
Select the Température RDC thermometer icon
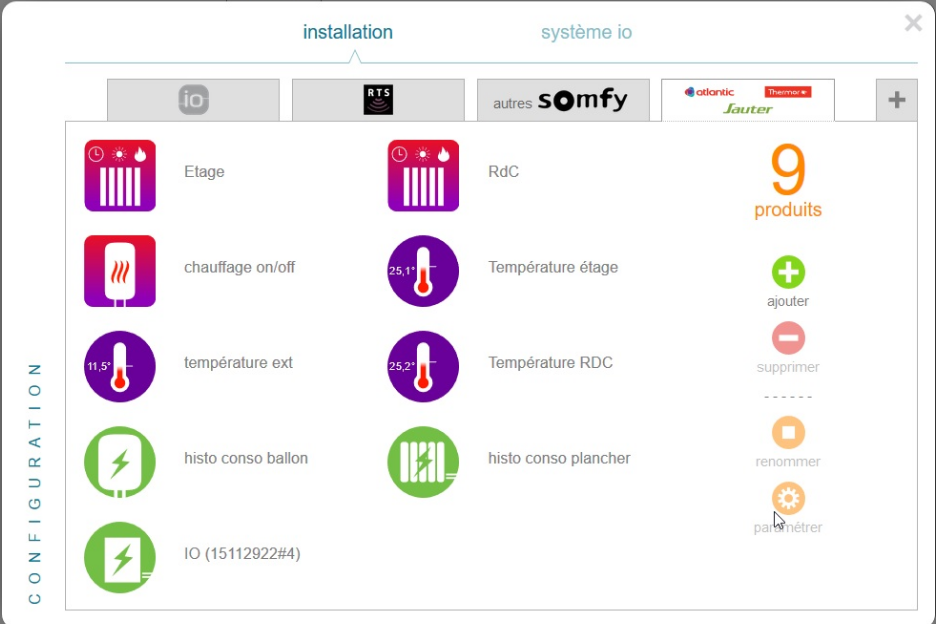click(423, 366)
